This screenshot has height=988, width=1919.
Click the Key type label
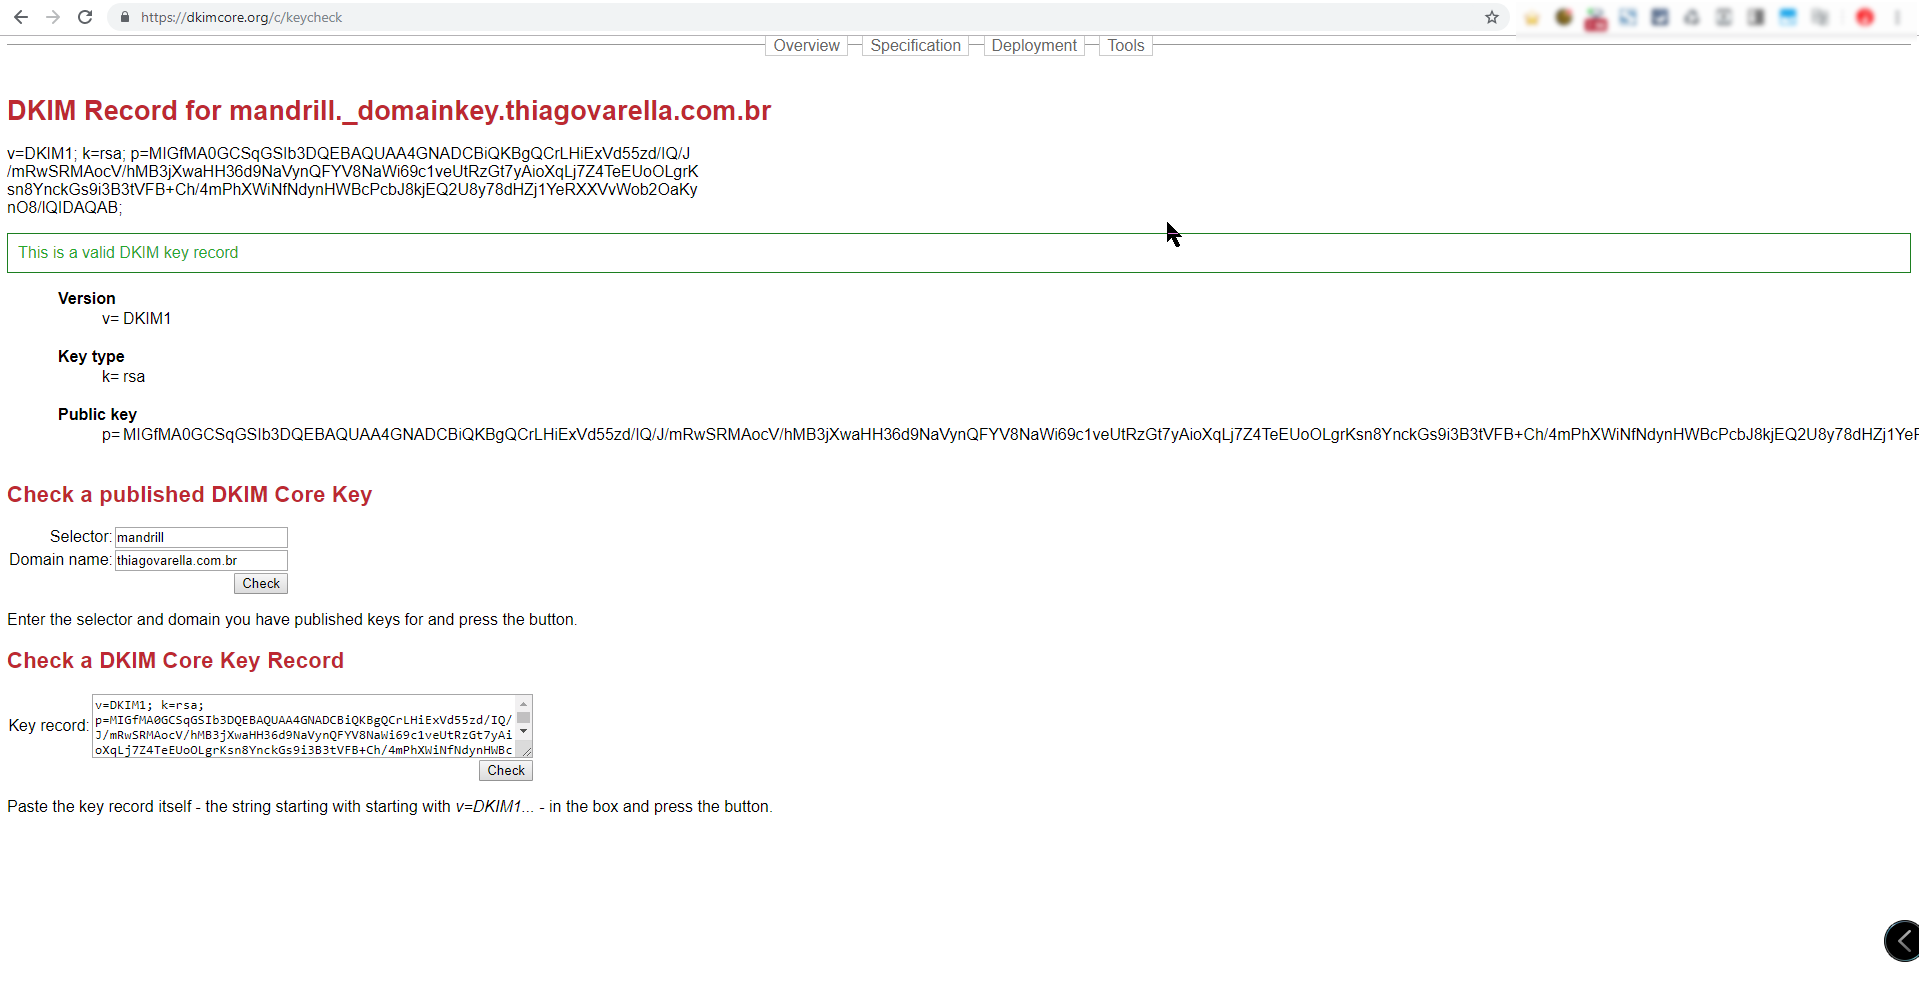point(91,356)
